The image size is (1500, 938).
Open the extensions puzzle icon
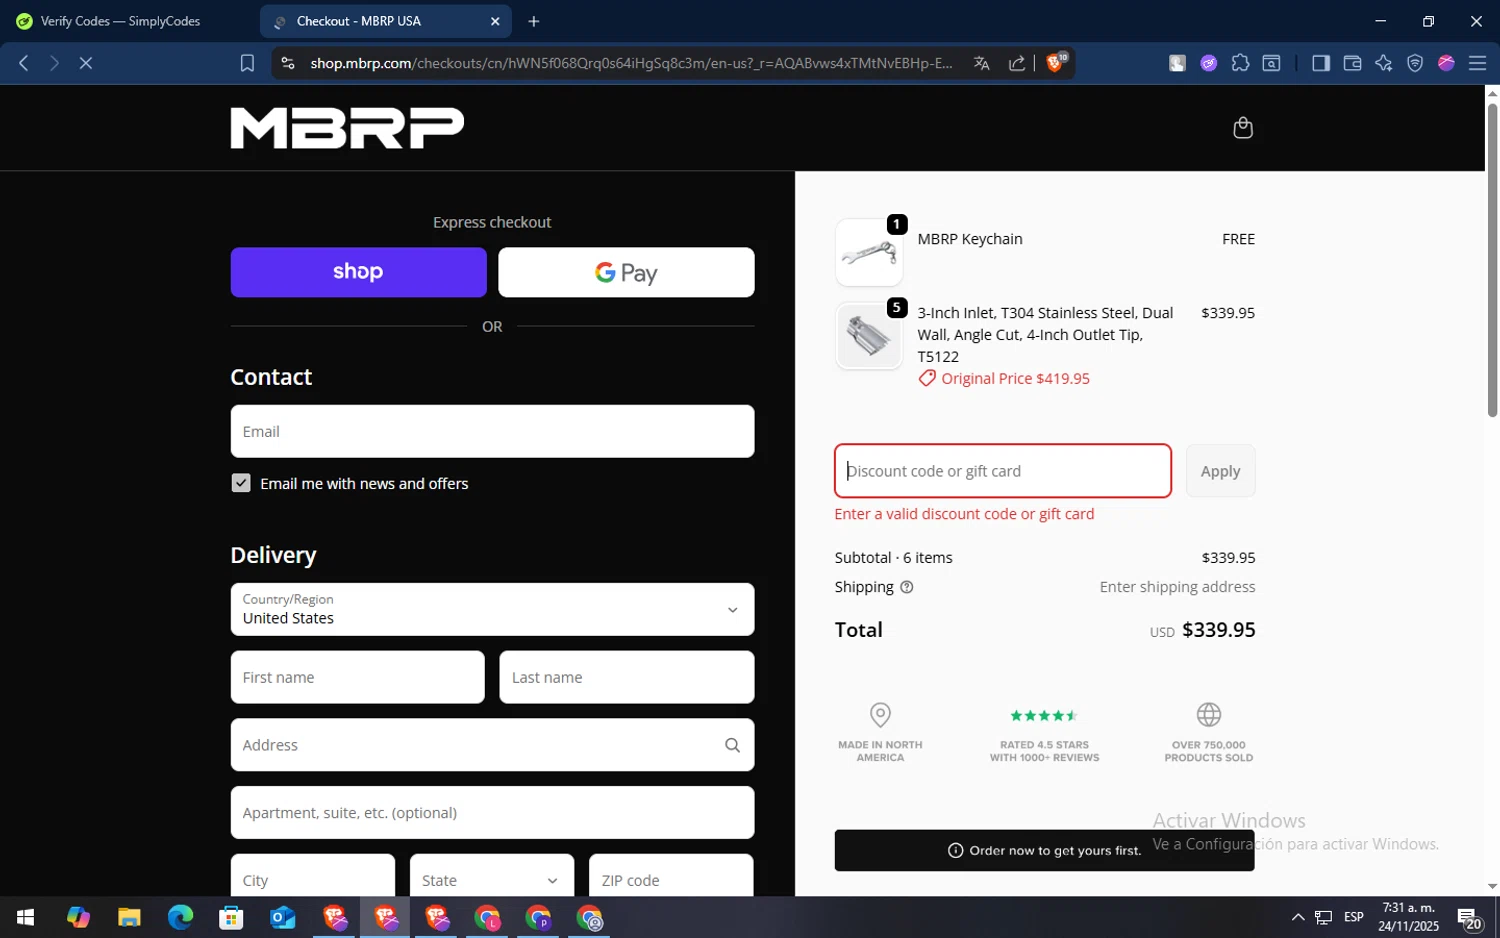[x=1240, y=63]
